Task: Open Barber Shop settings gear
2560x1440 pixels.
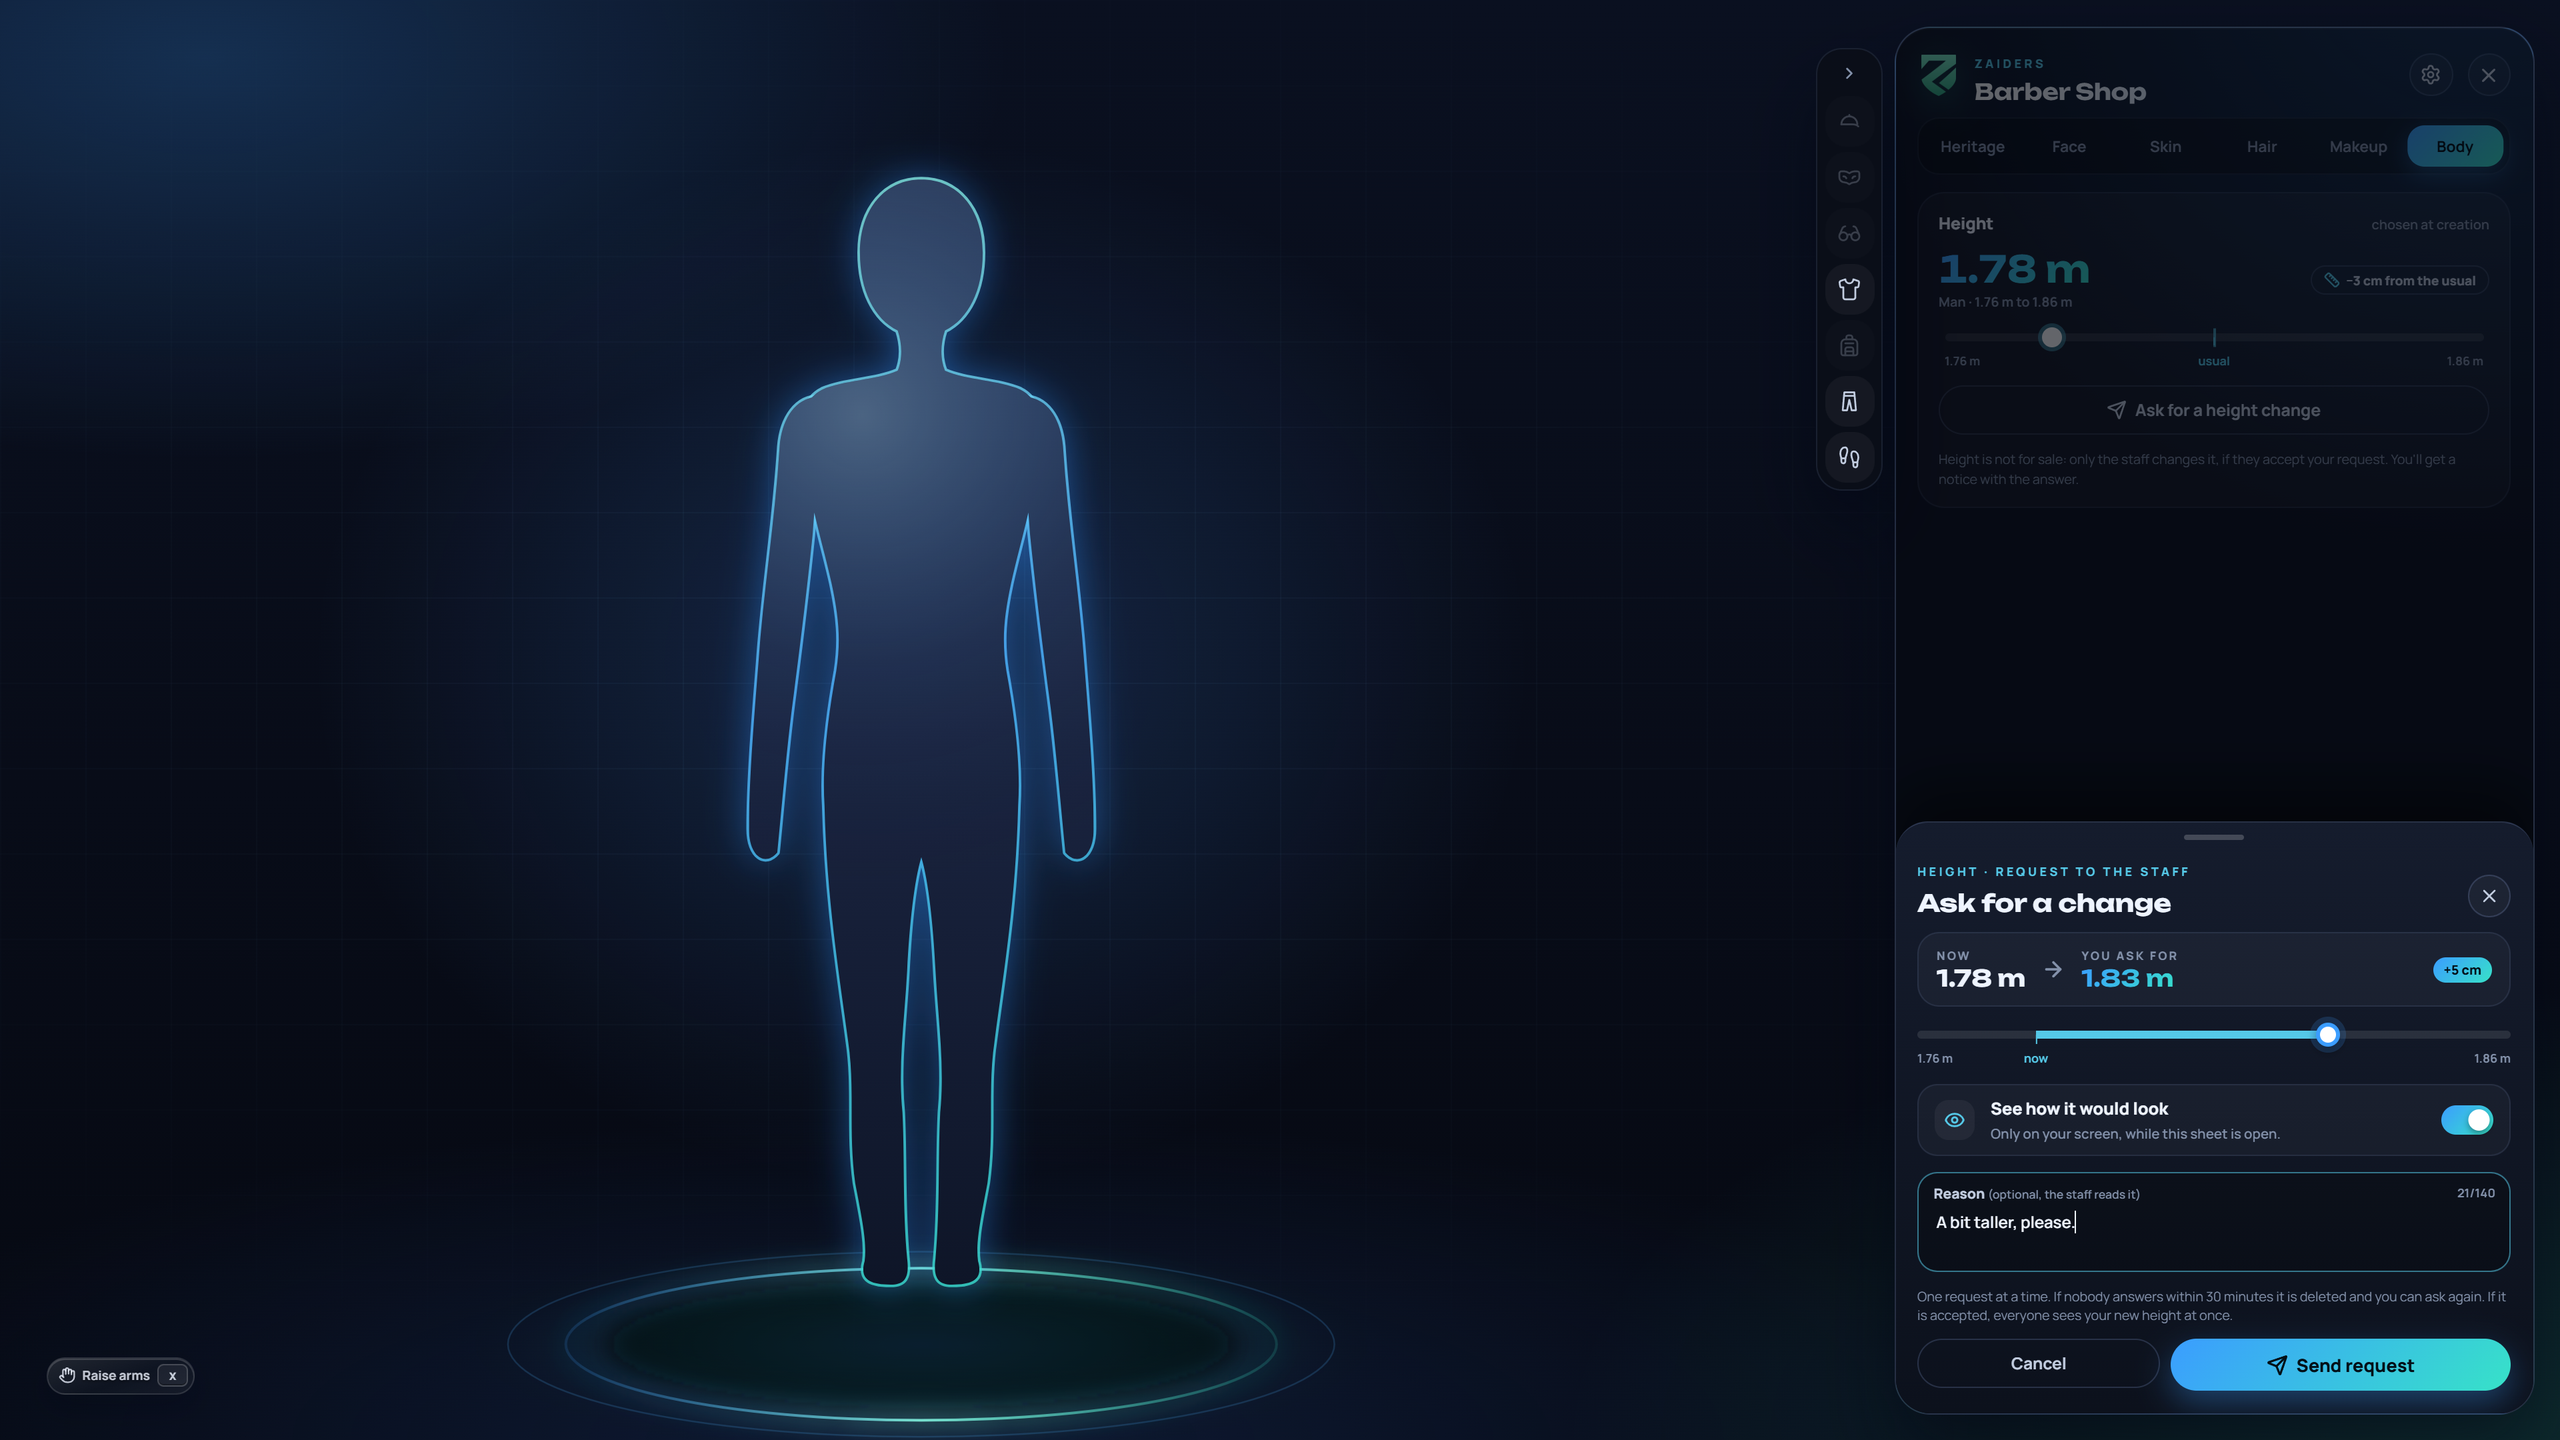Action: pyautogui.click(x=2430, y=75)
